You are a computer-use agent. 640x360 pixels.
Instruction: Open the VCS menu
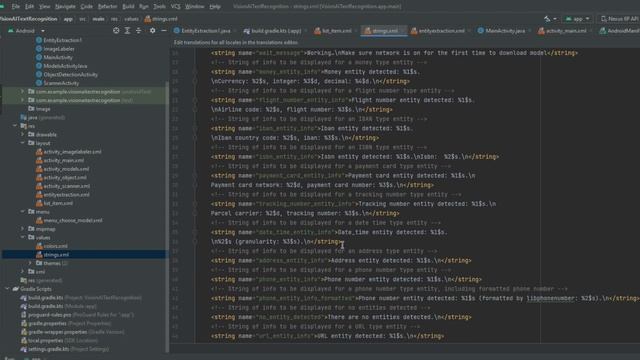point(176,7)
